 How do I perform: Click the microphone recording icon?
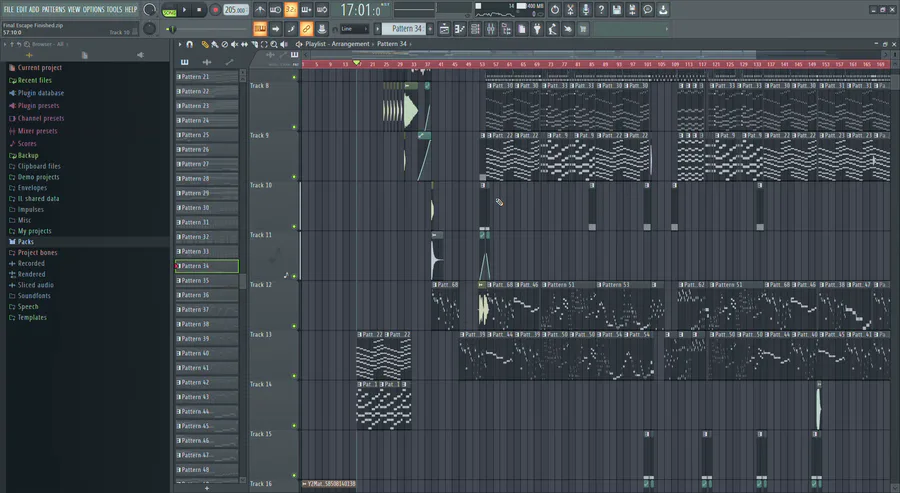coord(585,10)
